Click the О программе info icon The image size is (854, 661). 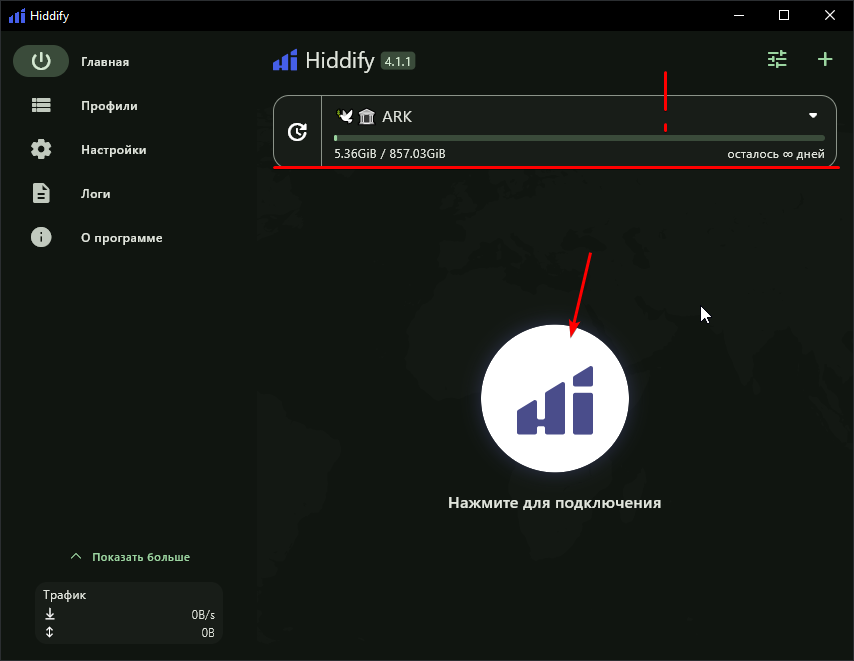pyautogui.click(x=41, y=237)
